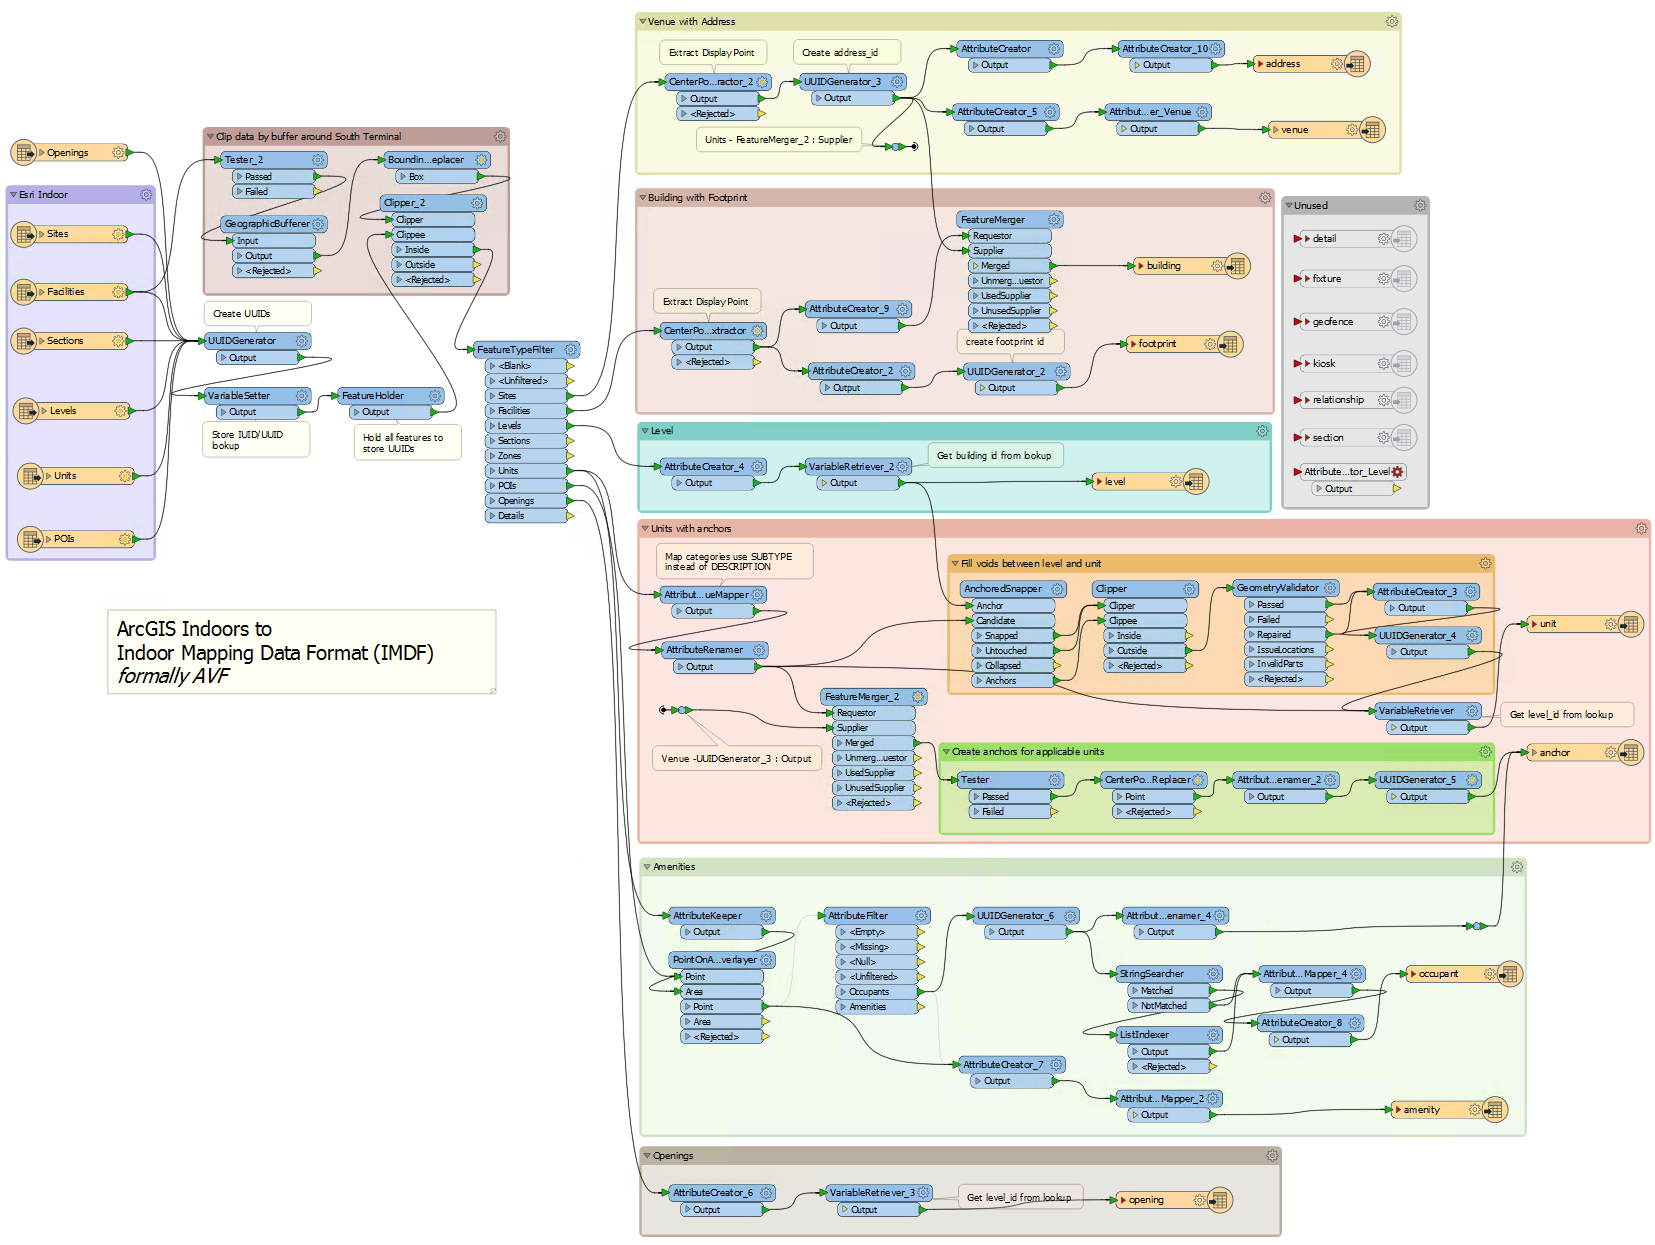Open the level writer table icon

tap(1195, 482)
